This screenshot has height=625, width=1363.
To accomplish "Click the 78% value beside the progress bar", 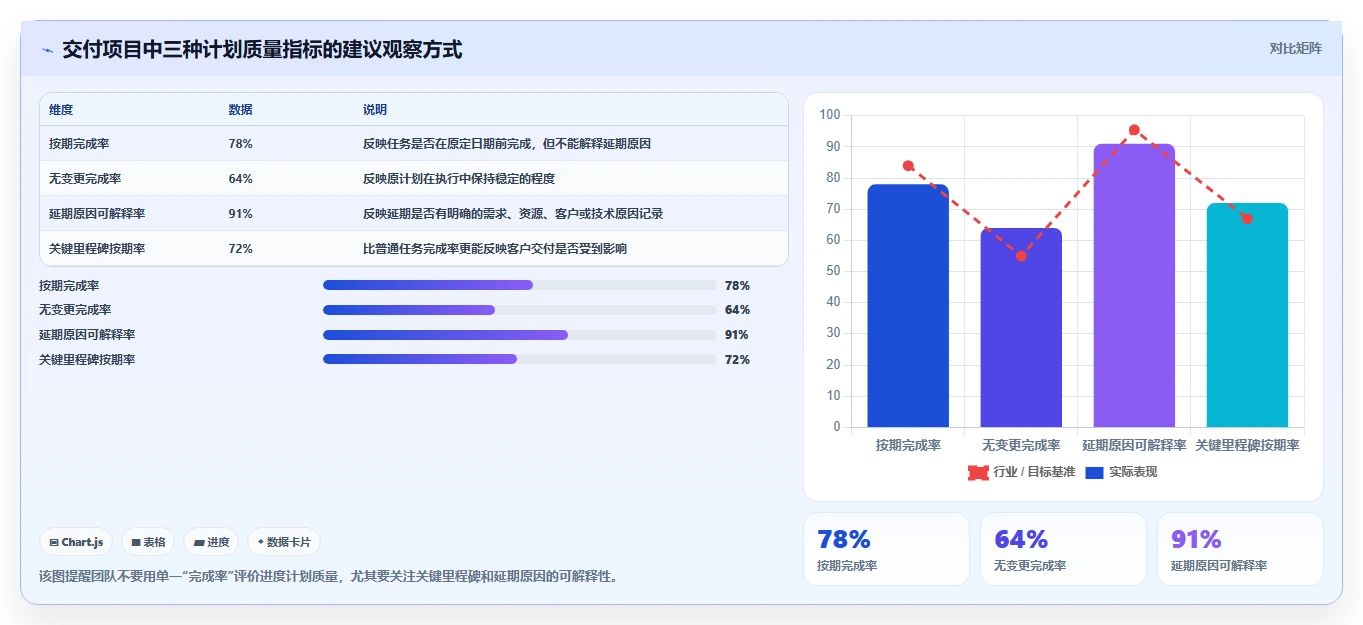I will click(737, 286).
